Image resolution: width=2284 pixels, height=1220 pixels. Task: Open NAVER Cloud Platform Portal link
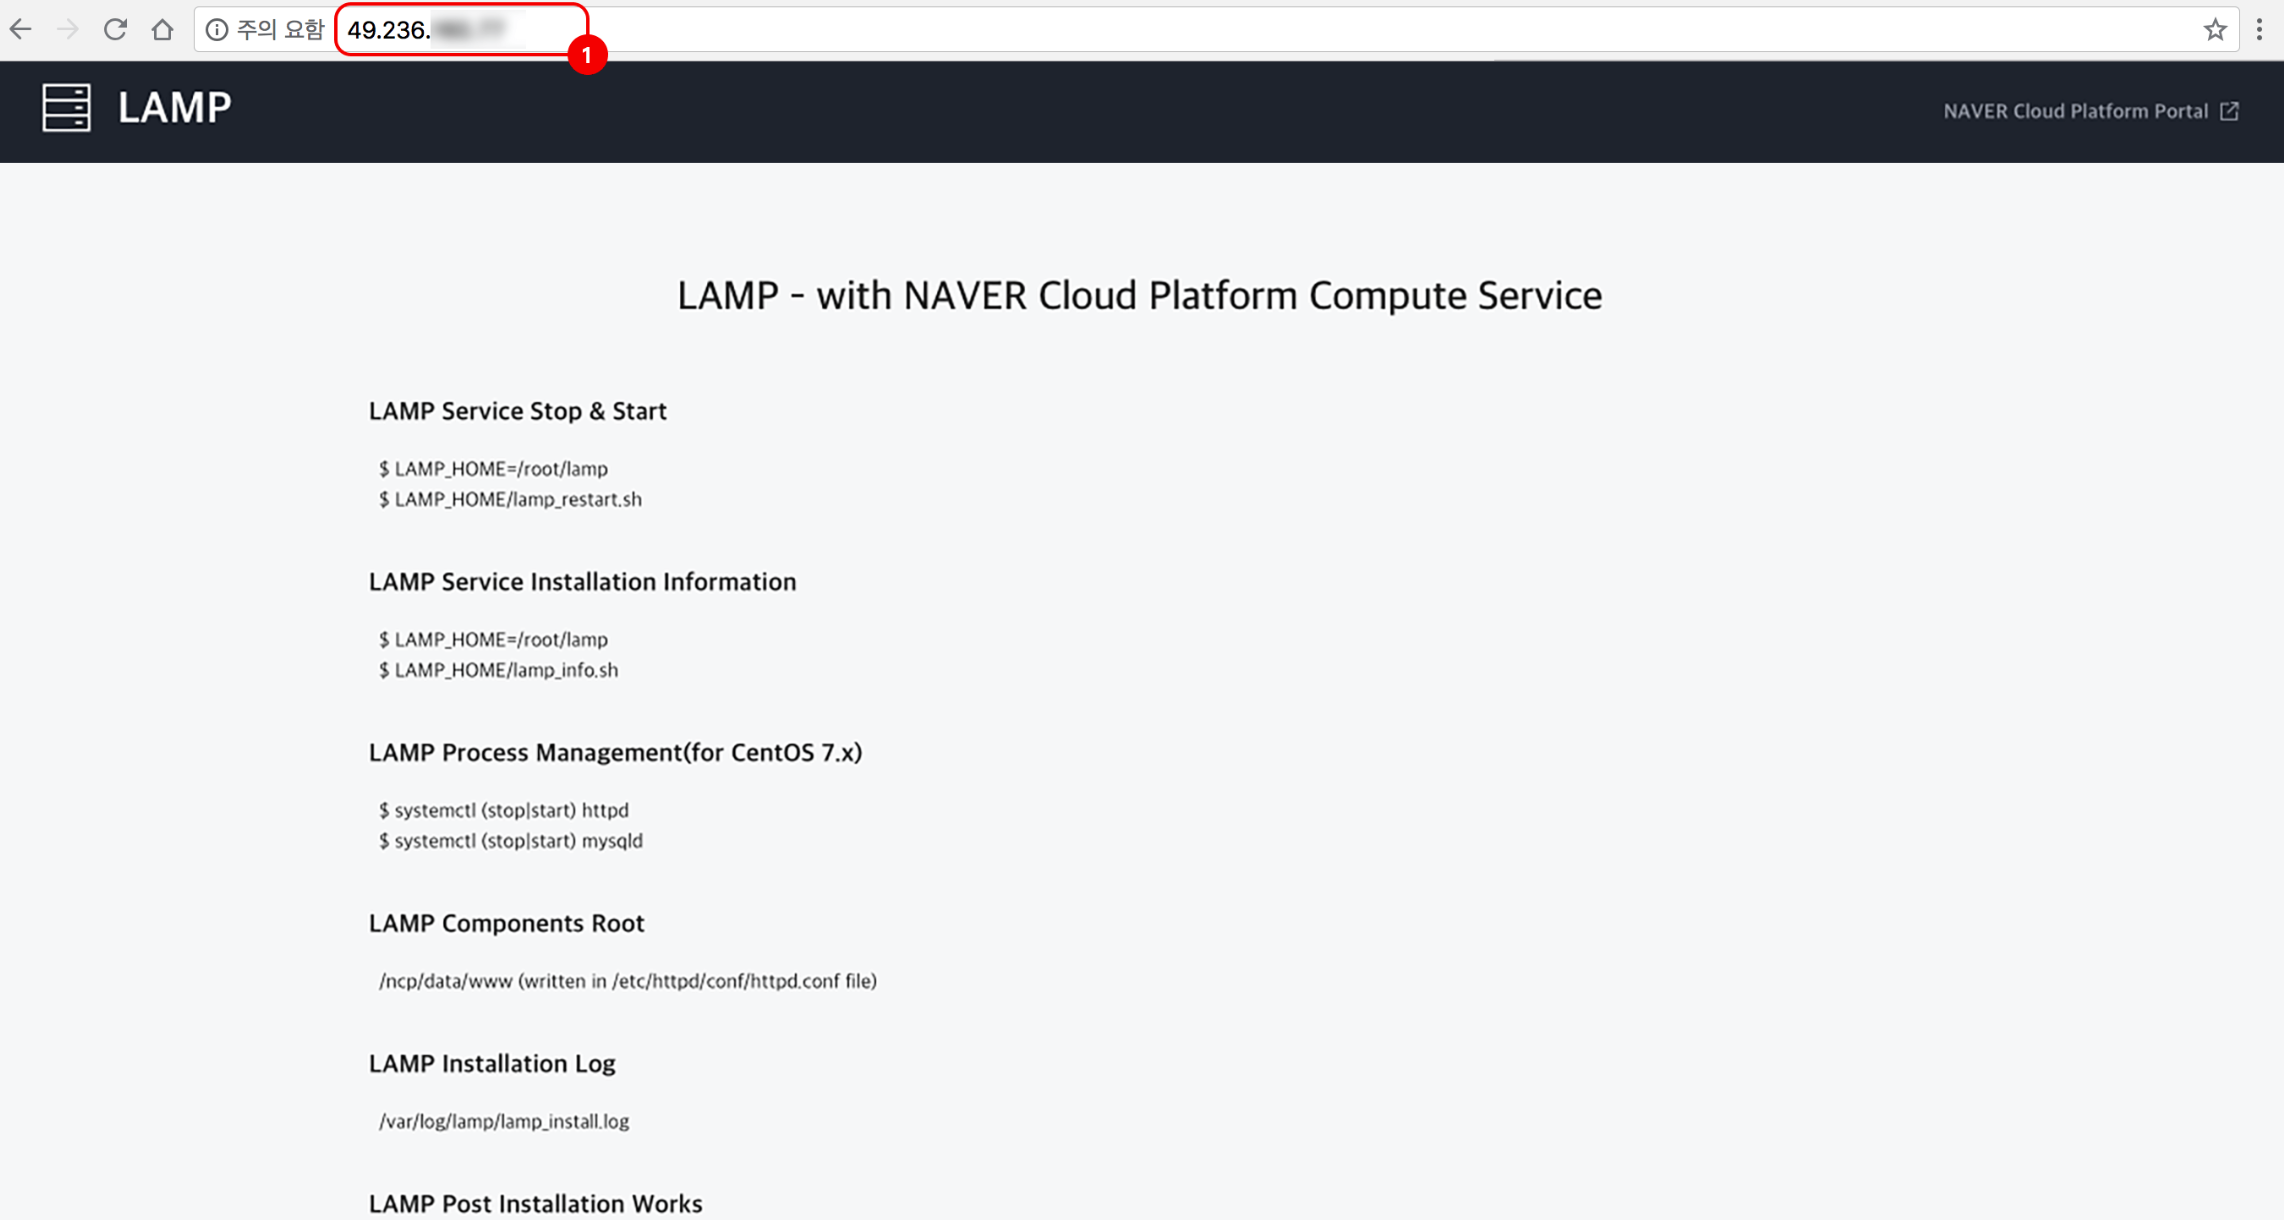(2075, 111)
